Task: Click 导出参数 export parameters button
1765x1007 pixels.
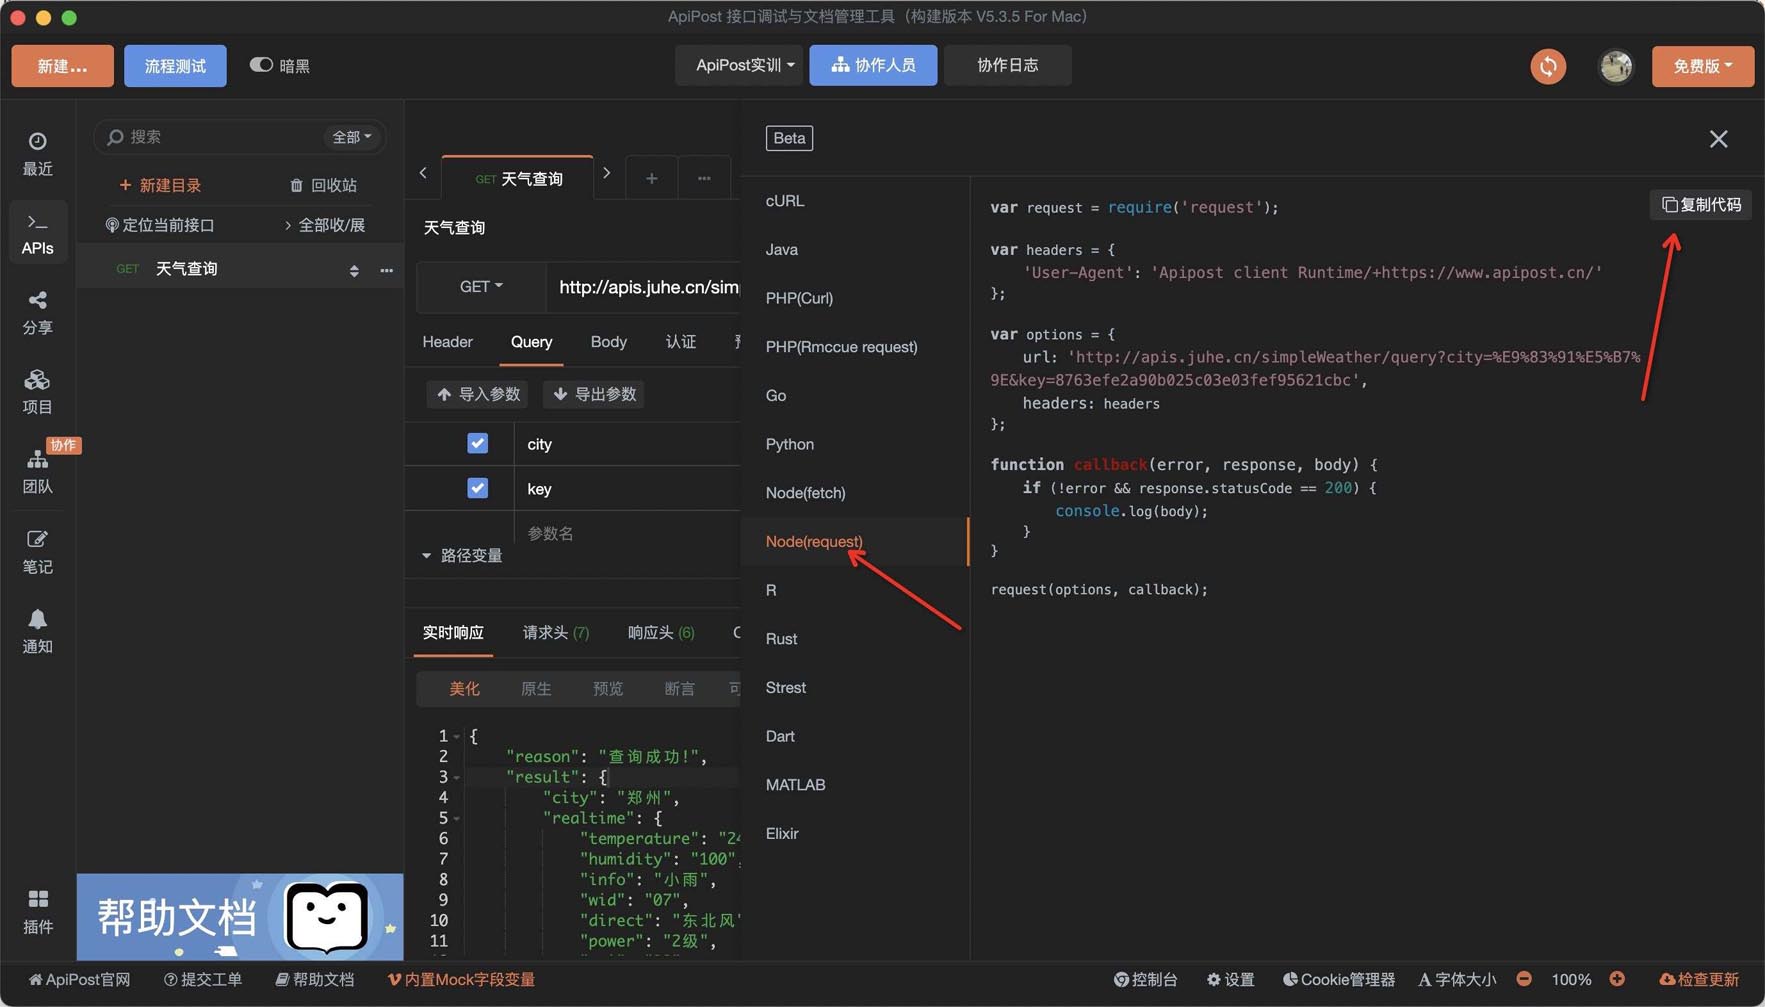Action: click(x=594, y=394)
